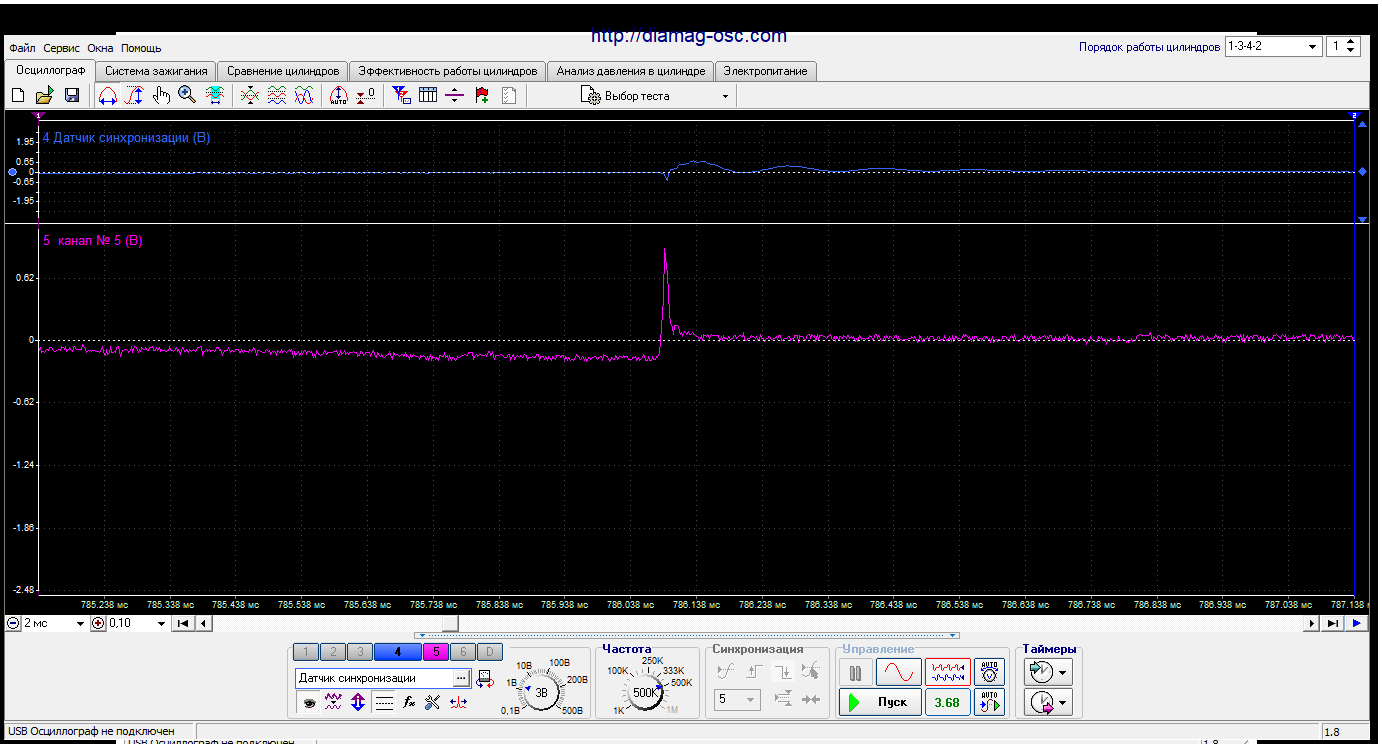Screen dimensions: 1382x744
Task: Click the blue vertical double-arrow icon
Action: tap(358, 703)
